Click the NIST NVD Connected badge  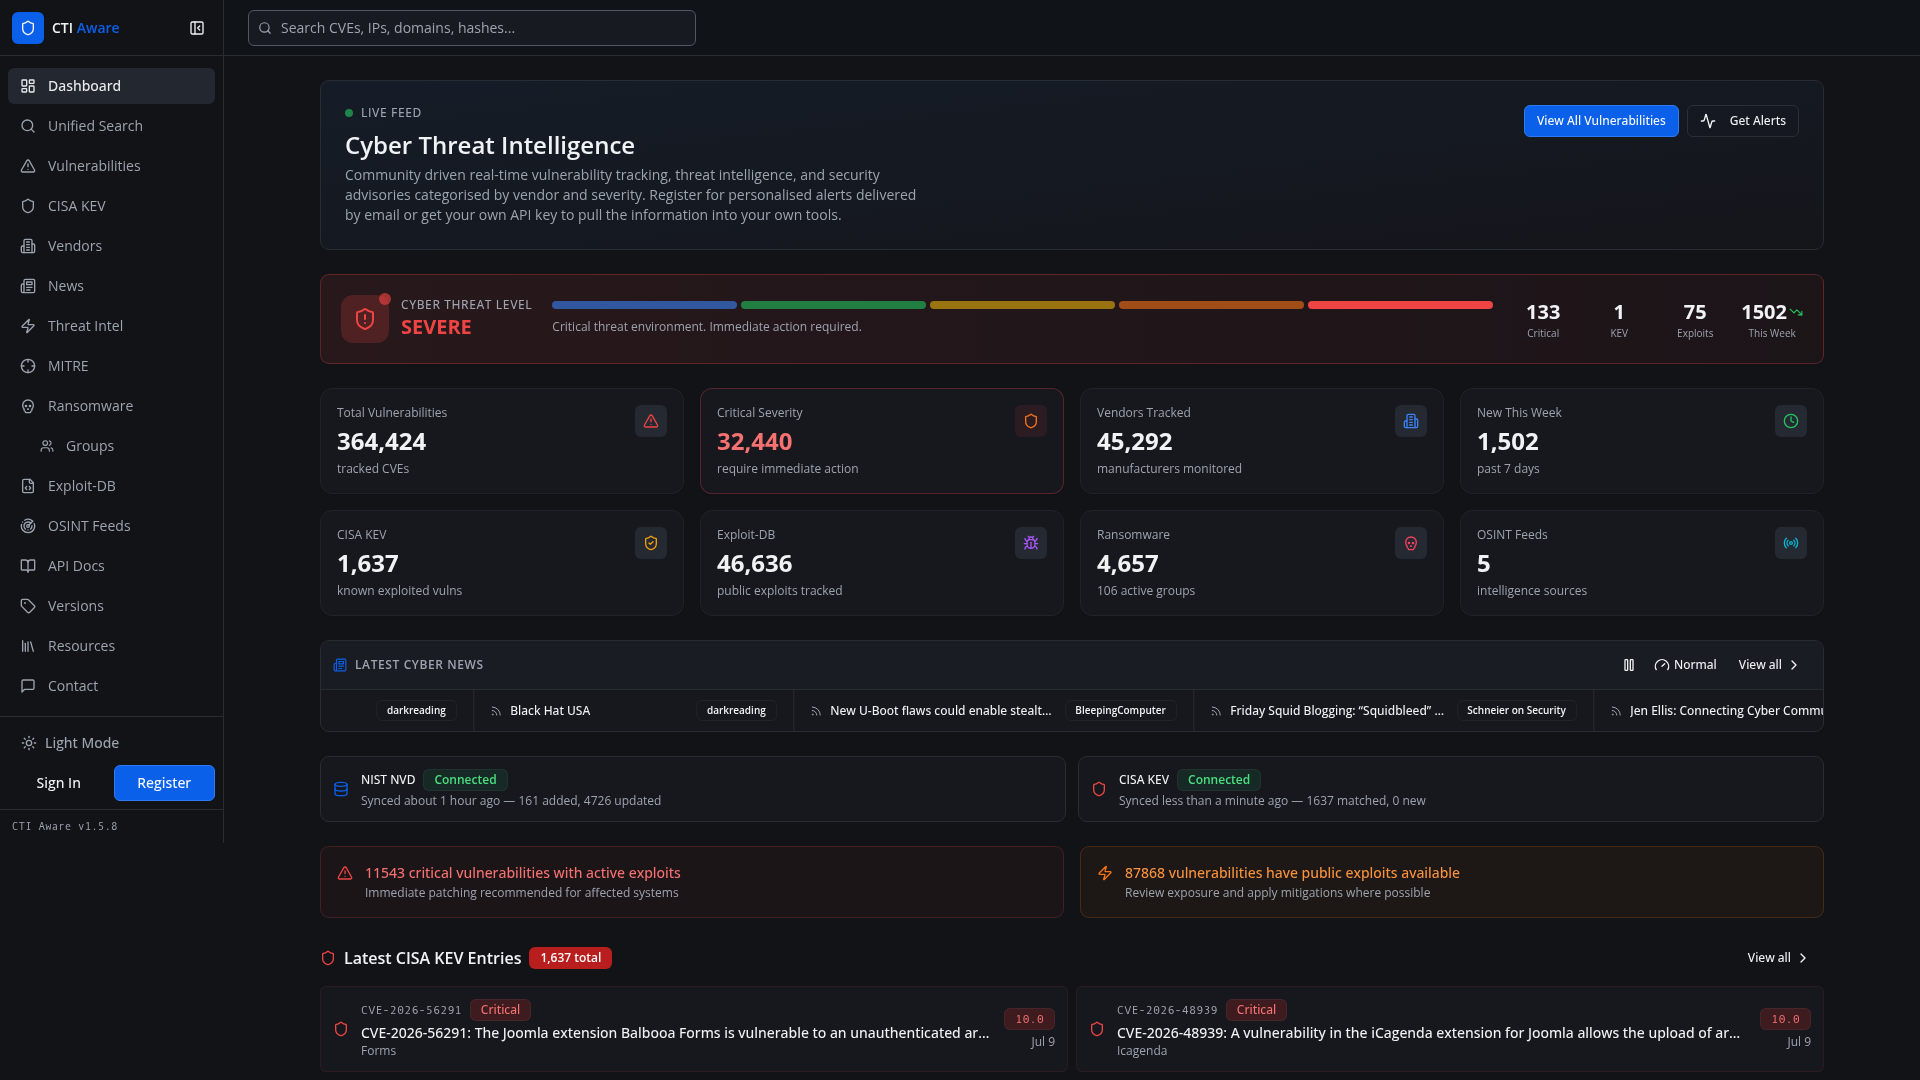pyautogui.click(x=465, y=780)
